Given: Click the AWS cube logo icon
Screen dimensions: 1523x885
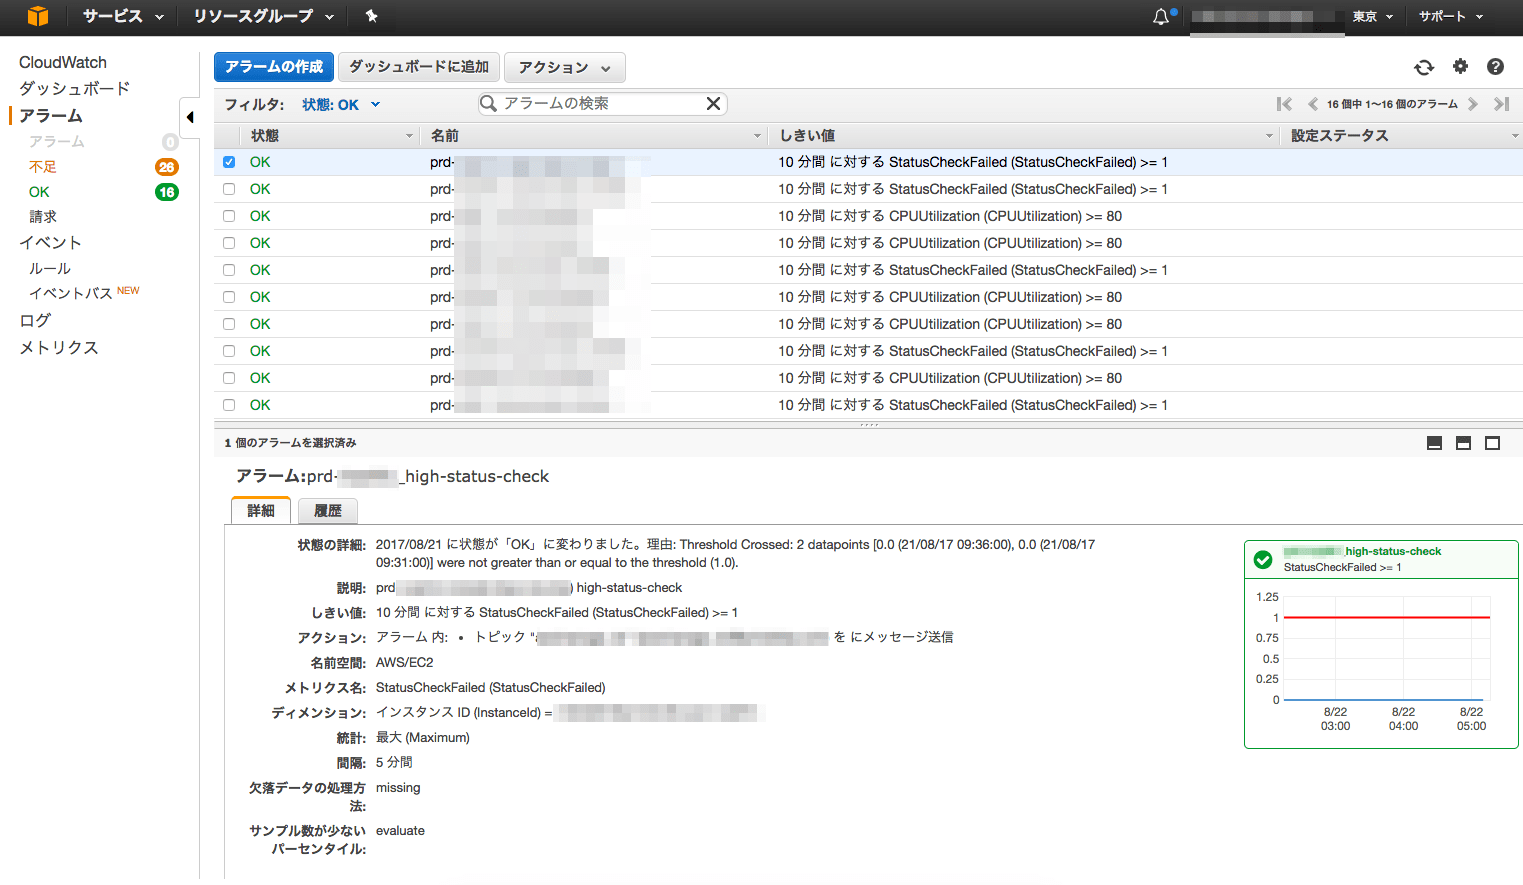Looking at the screenshot, I should pos(38,16).
